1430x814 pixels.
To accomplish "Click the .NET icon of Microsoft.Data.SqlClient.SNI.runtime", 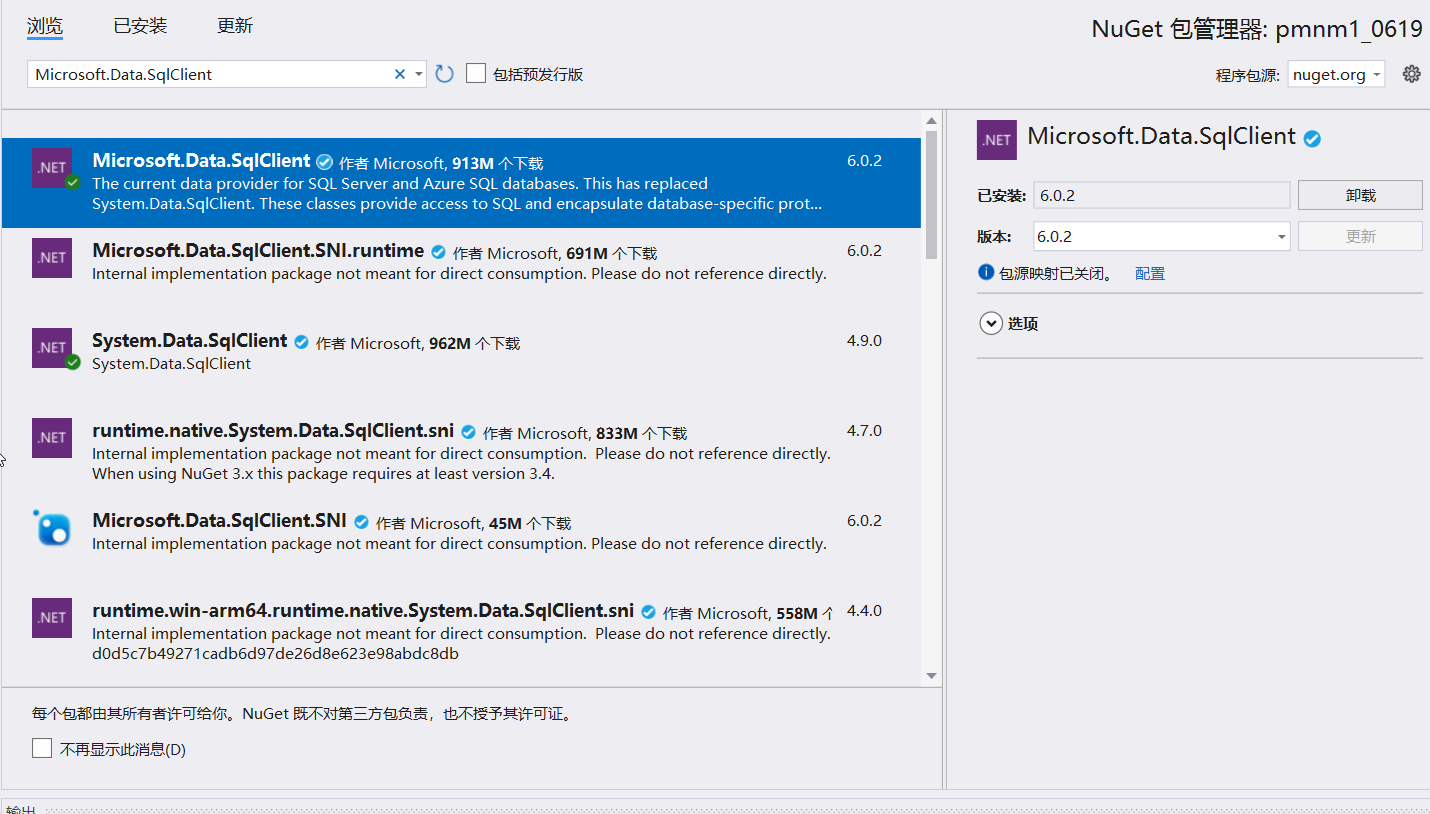I will pos(52,257).
